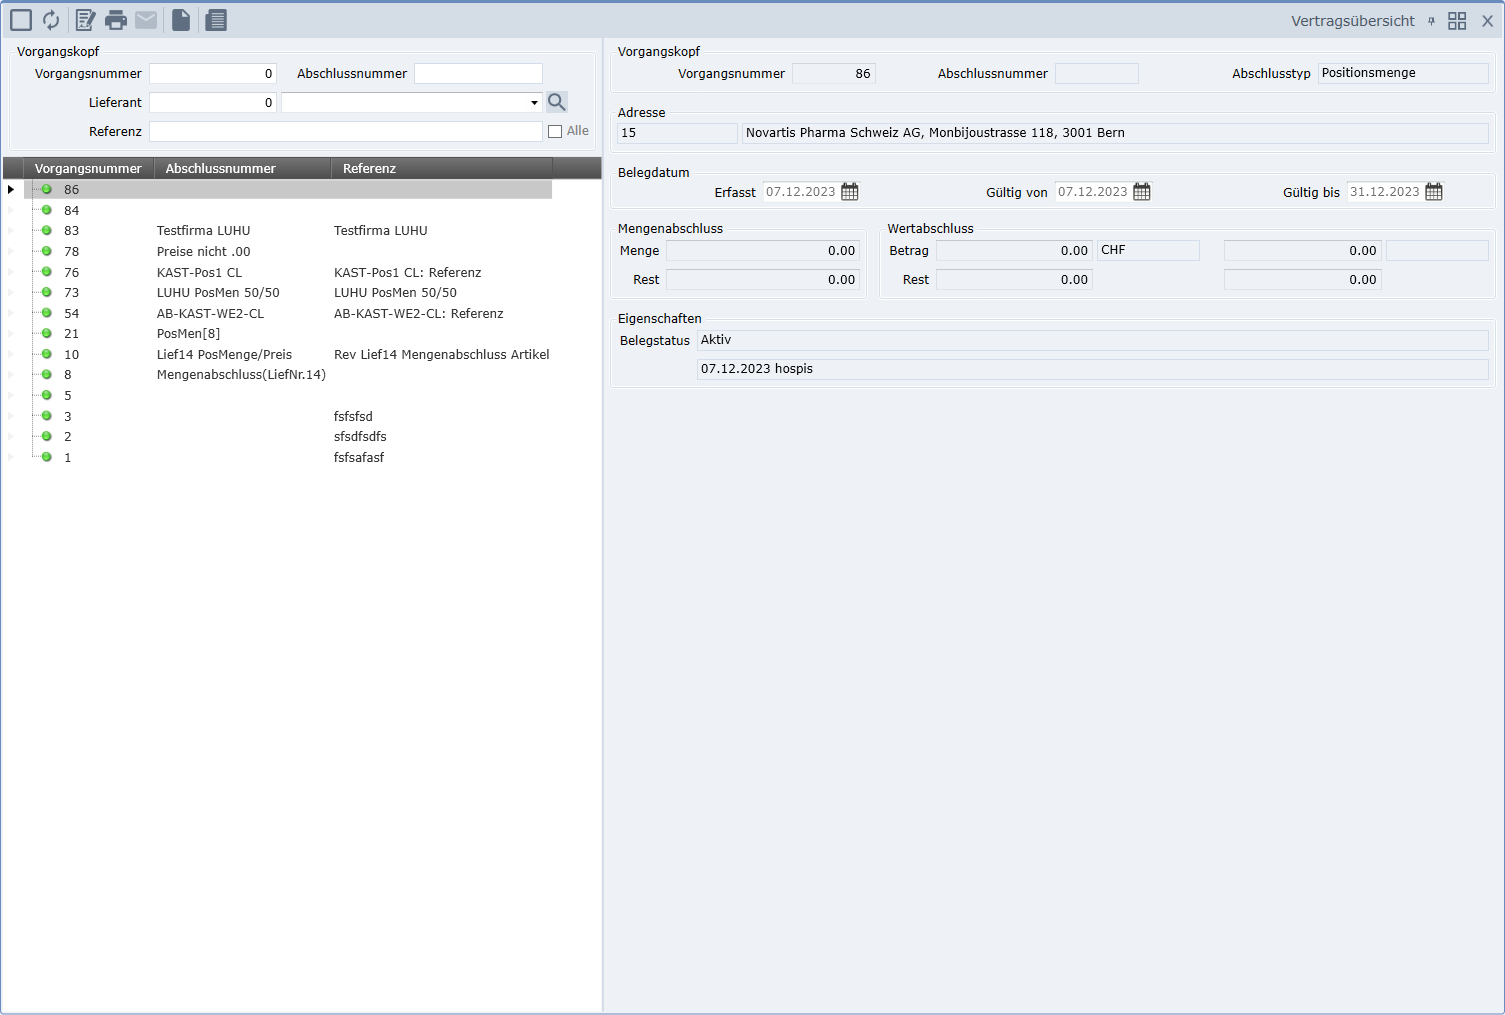Viewport: 1505px width, 1015px height.
Task: Pin the Vertragsübersicht panel
Action: pos(1431,21)
